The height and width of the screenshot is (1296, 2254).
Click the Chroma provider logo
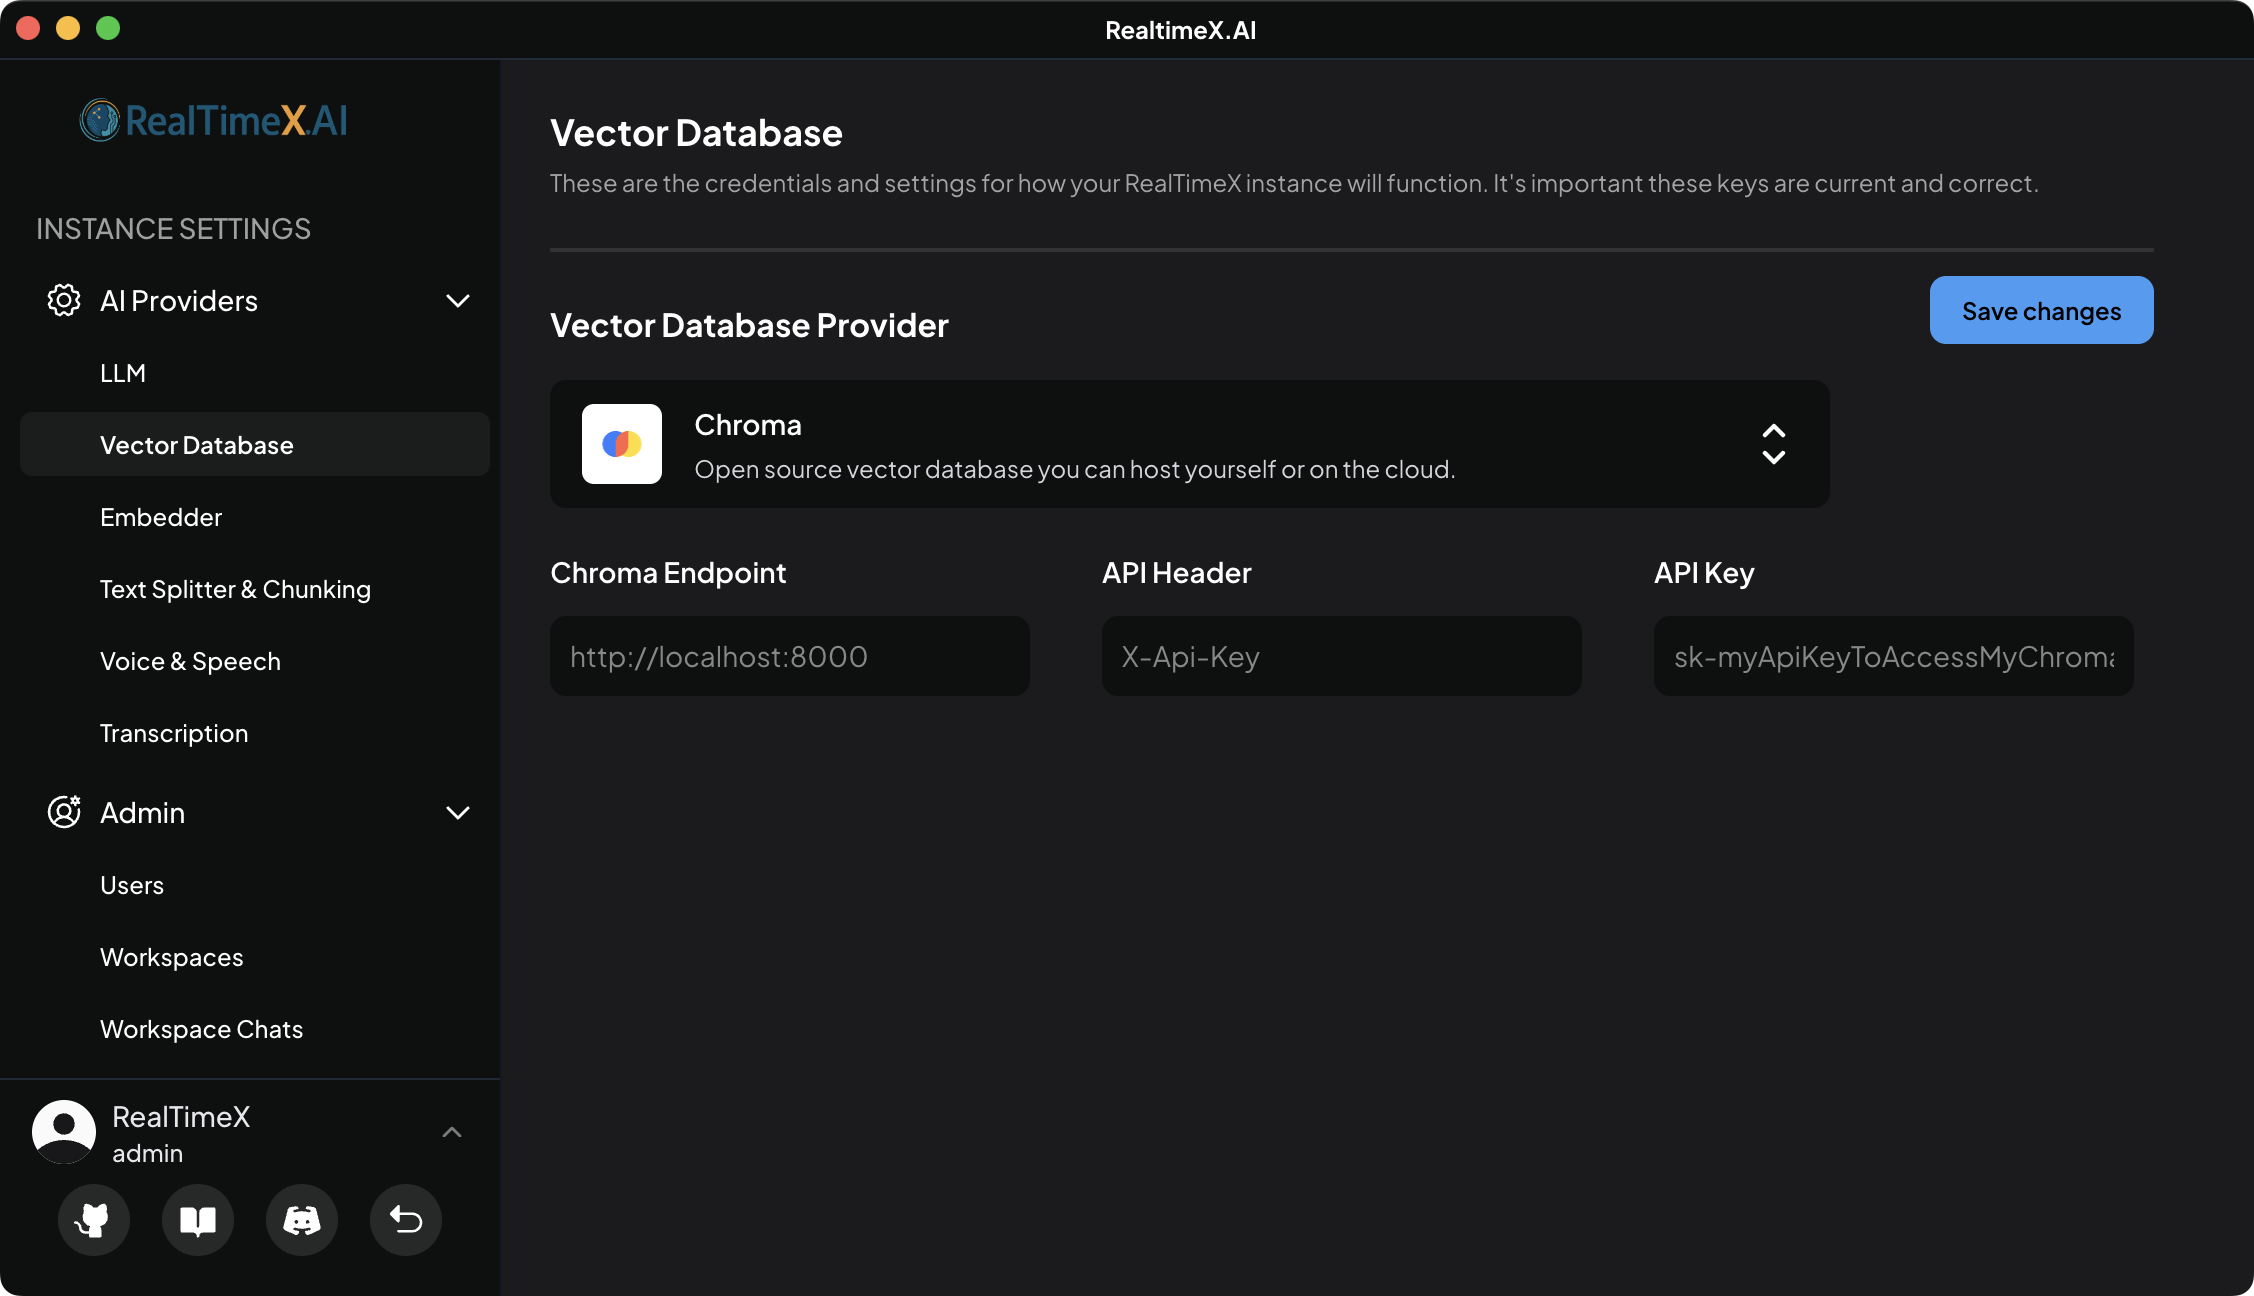(621, 444)
